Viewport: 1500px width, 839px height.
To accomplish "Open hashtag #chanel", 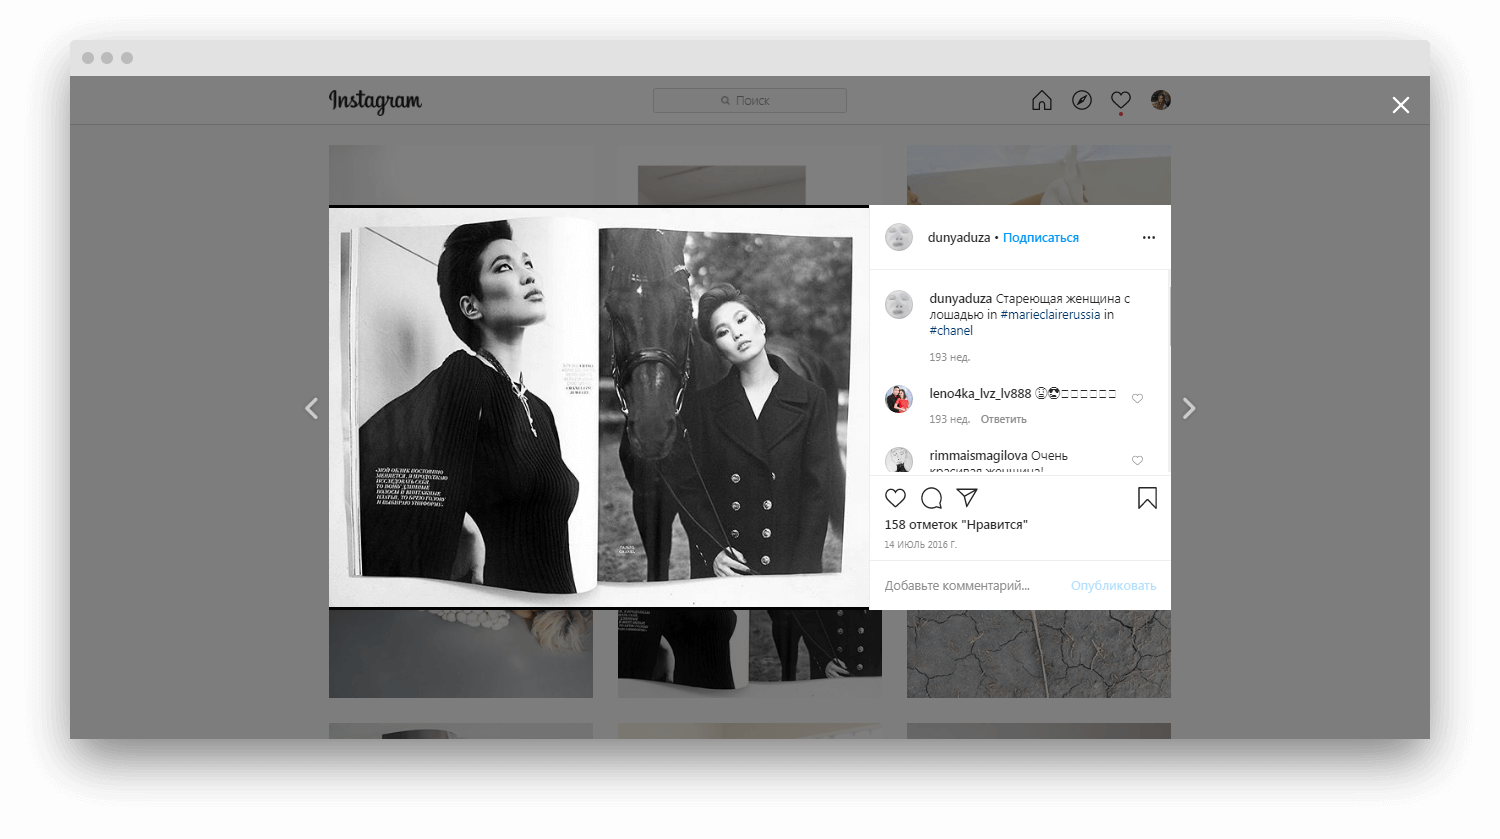I will (x=951, y=331).
